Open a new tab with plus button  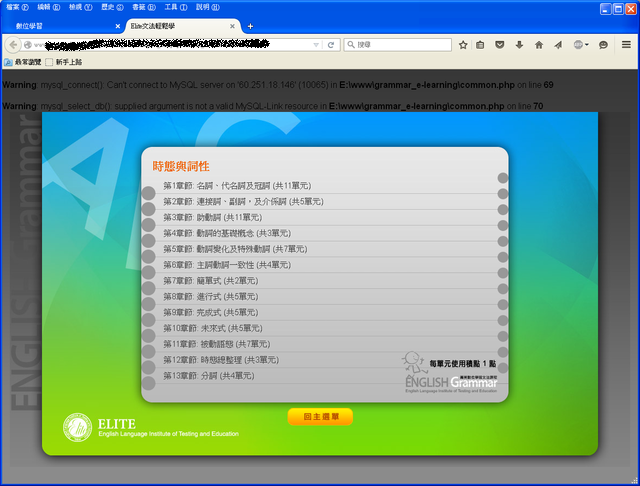point(250,25)
